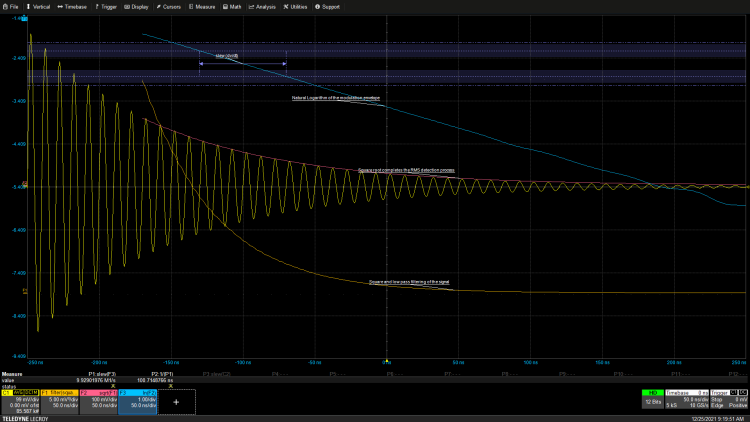Click the plus box to add trace
Screen dimensions: 750x422
point(177,401)
